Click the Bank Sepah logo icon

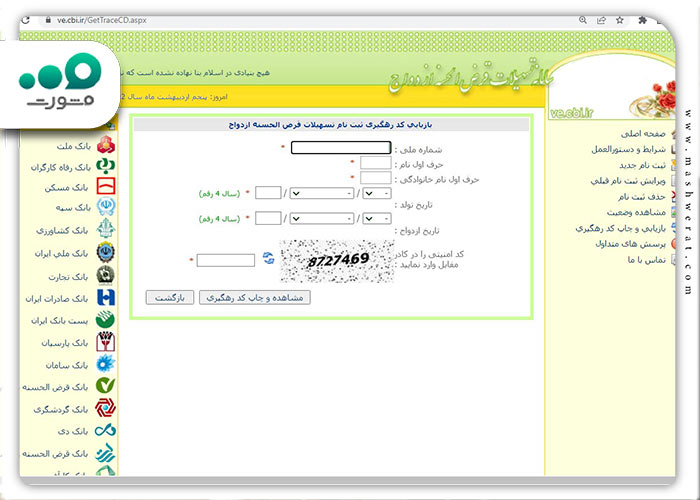[x=106, y=207]
